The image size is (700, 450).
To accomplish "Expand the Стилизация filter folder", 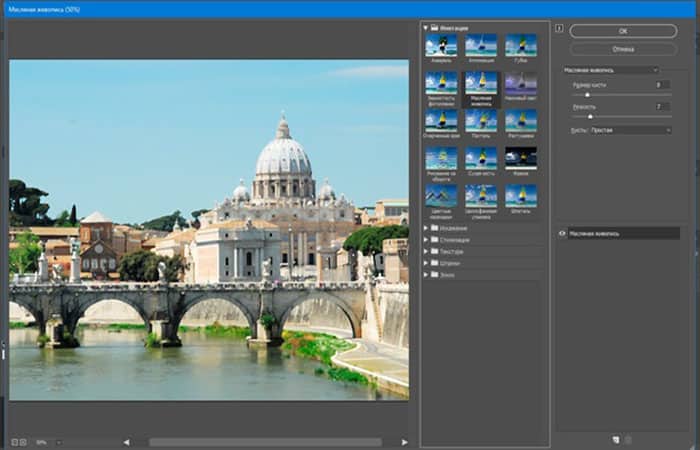I will 426,240.
